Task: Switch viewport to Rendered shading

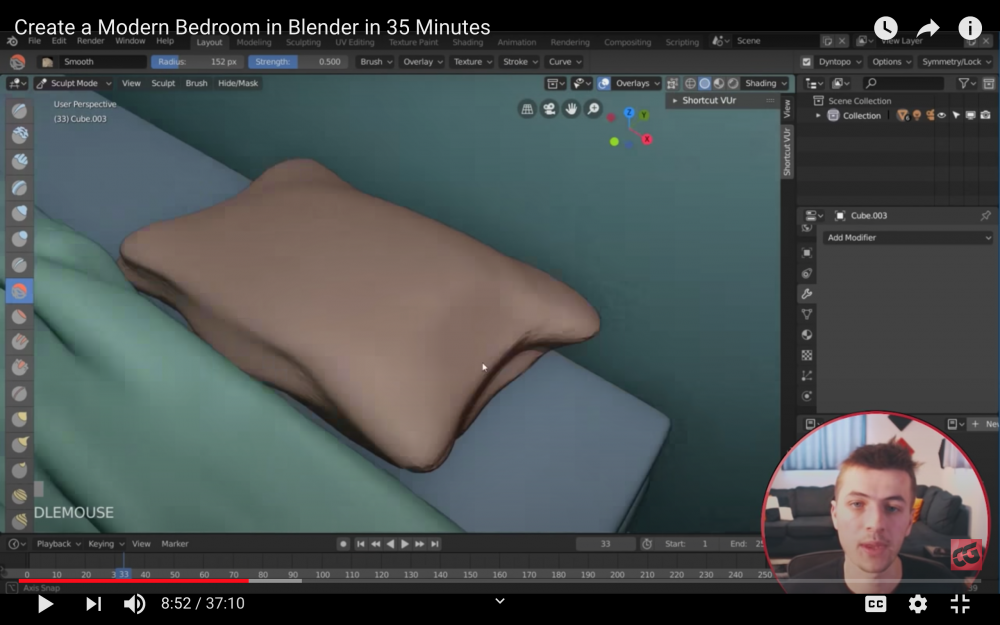Action: (x=733, y=84)
